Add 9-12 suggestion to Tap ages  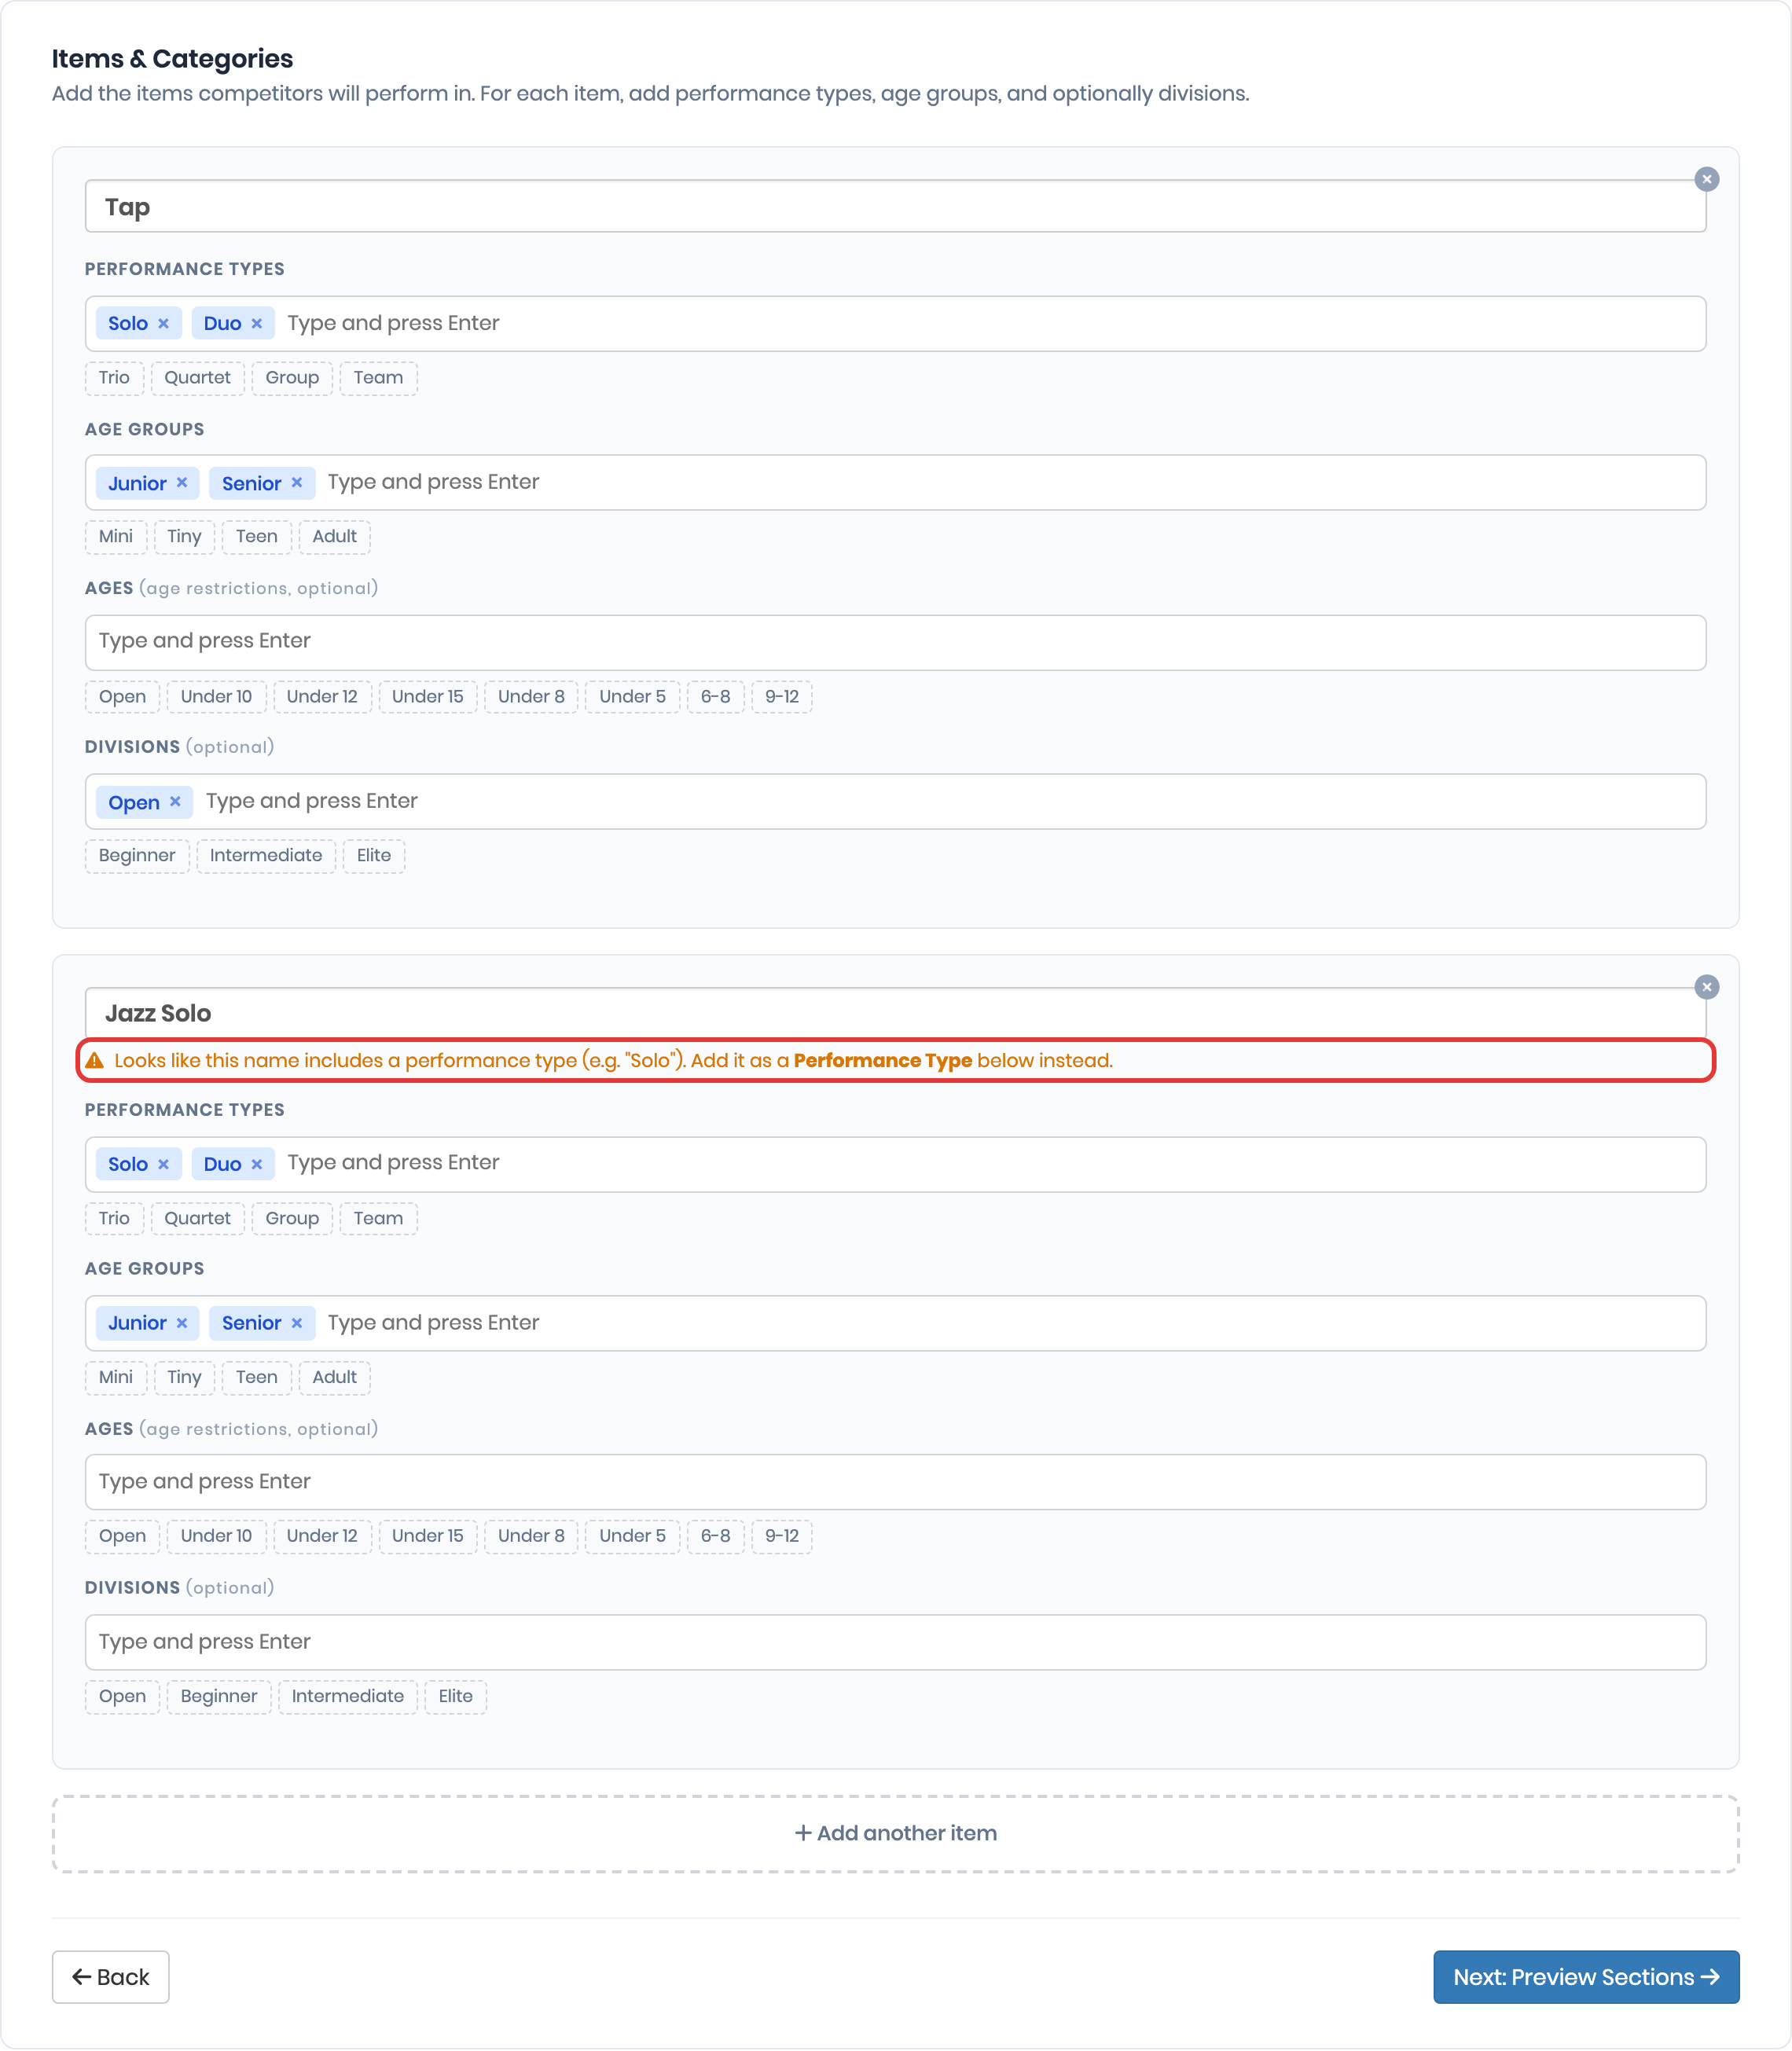coord(782,697)
